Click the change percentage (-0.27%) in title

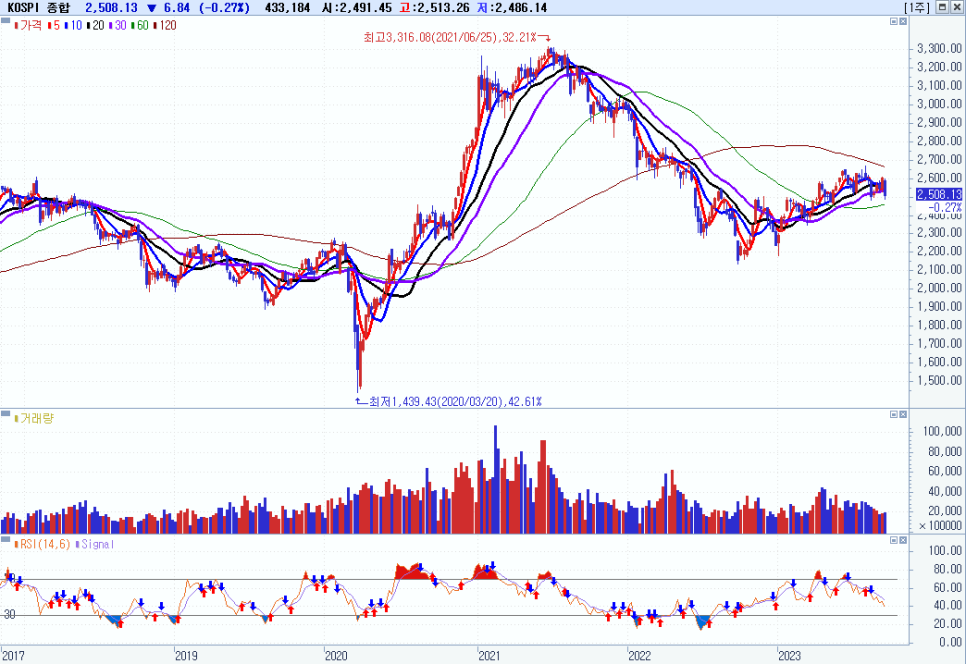pyautogui.click(x=222, y=7)
